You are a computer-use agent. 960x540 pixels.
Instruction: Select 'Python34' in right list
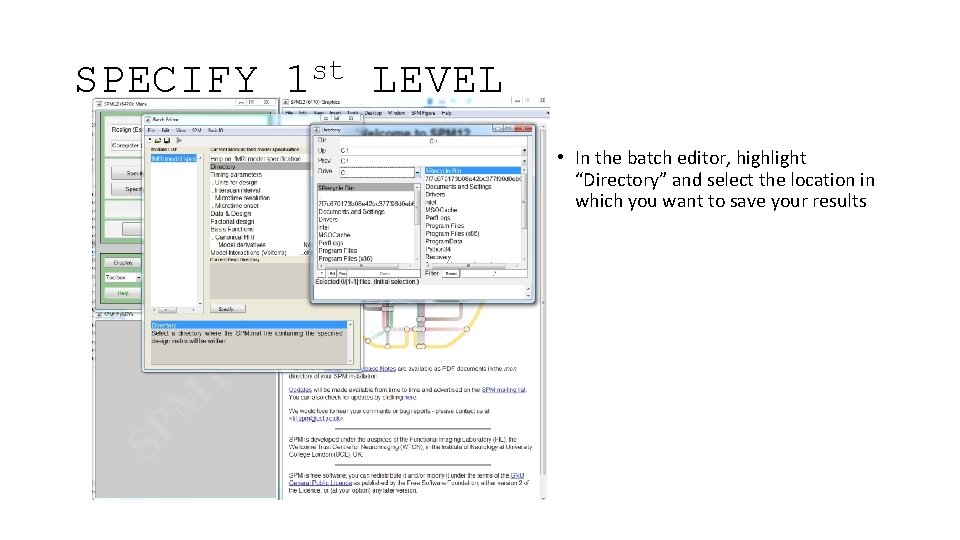(438, 250)
